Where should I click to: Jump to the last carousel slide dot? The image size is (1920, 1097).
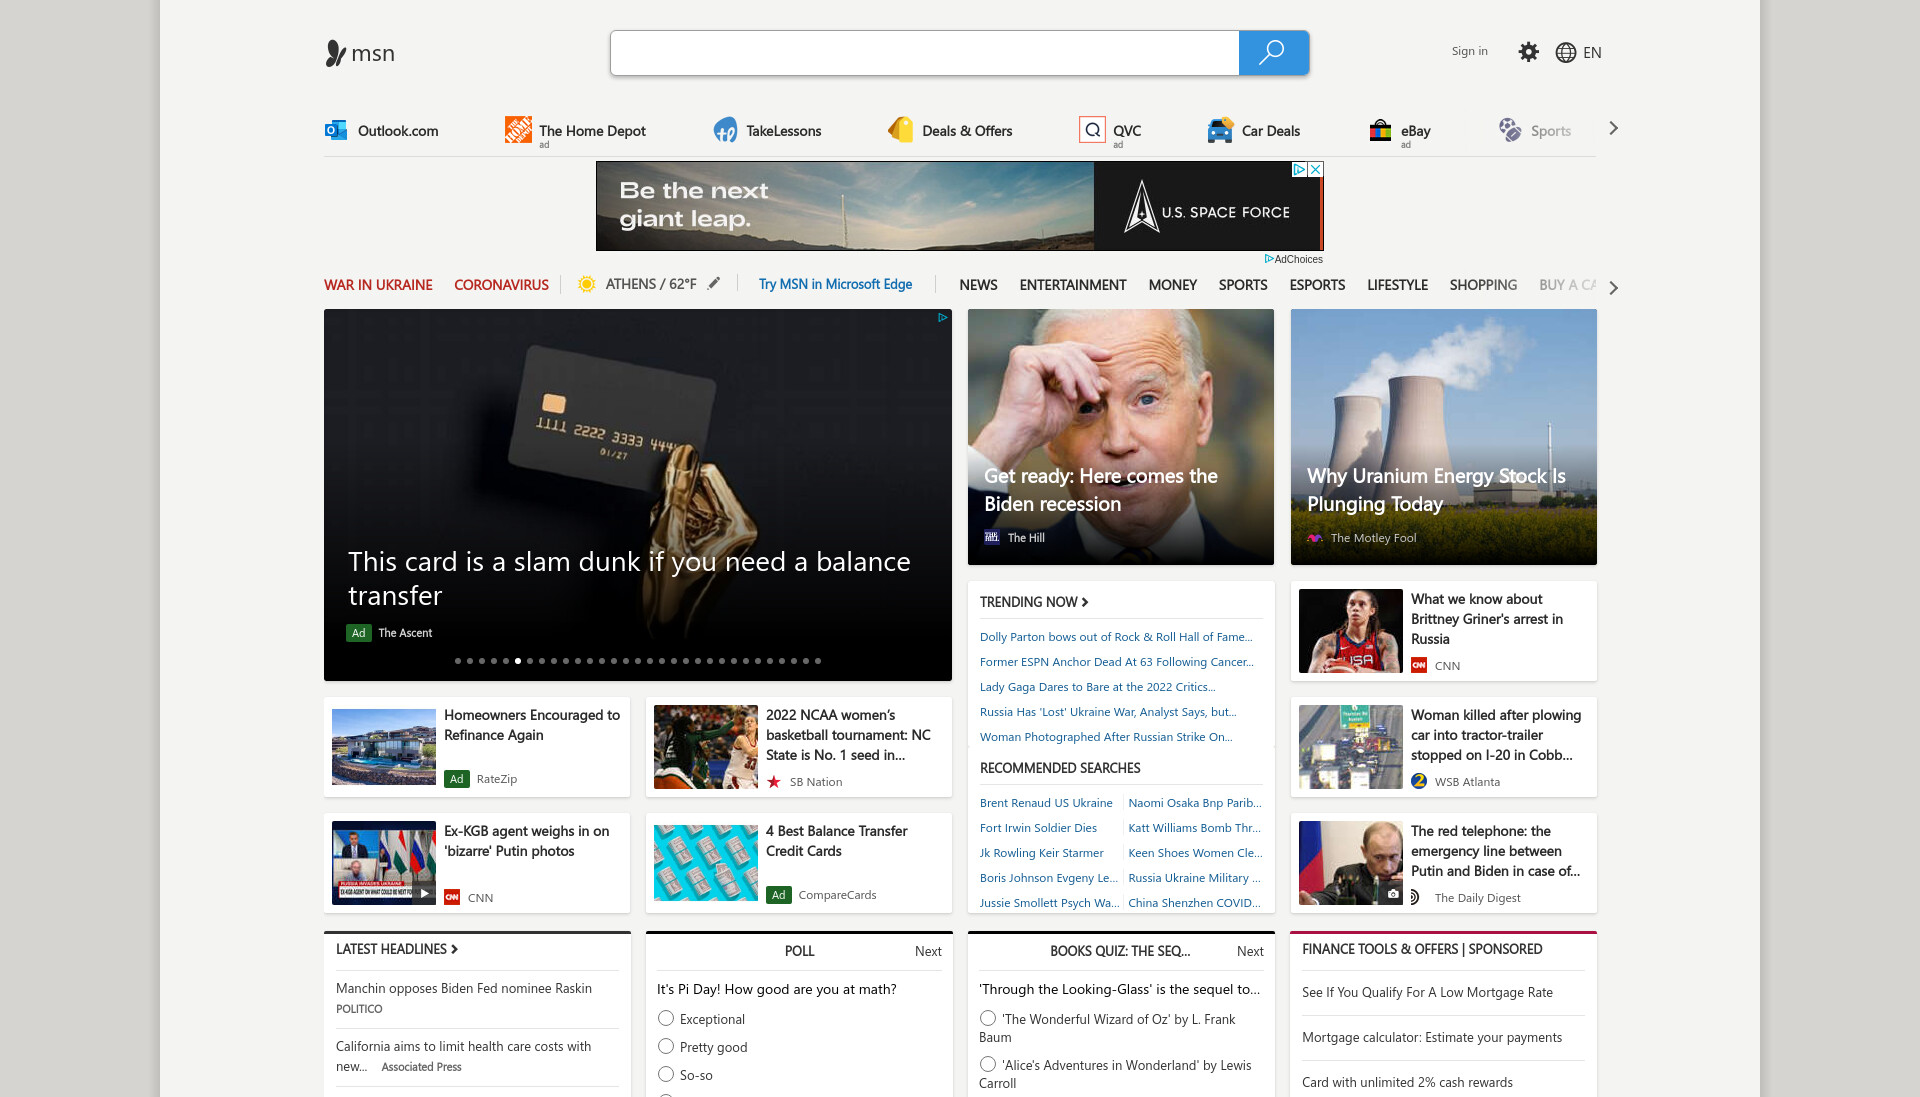click(818, 661)
